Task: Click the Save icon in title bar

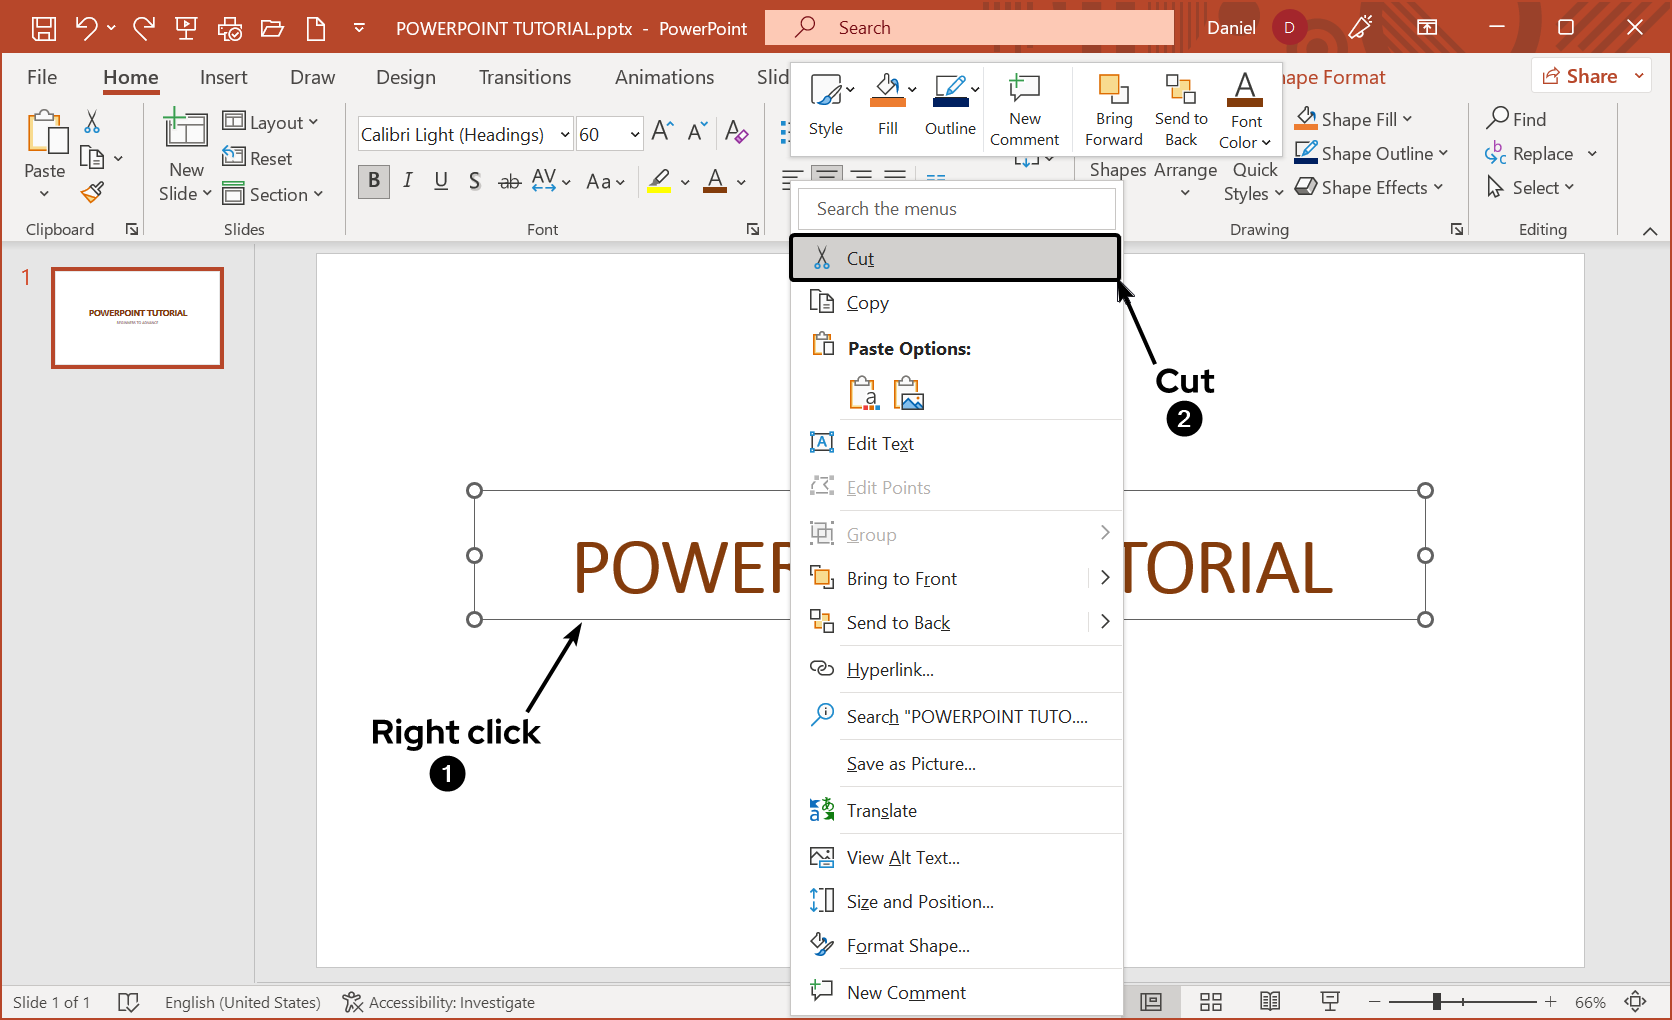Action: [x=44, y=28]
